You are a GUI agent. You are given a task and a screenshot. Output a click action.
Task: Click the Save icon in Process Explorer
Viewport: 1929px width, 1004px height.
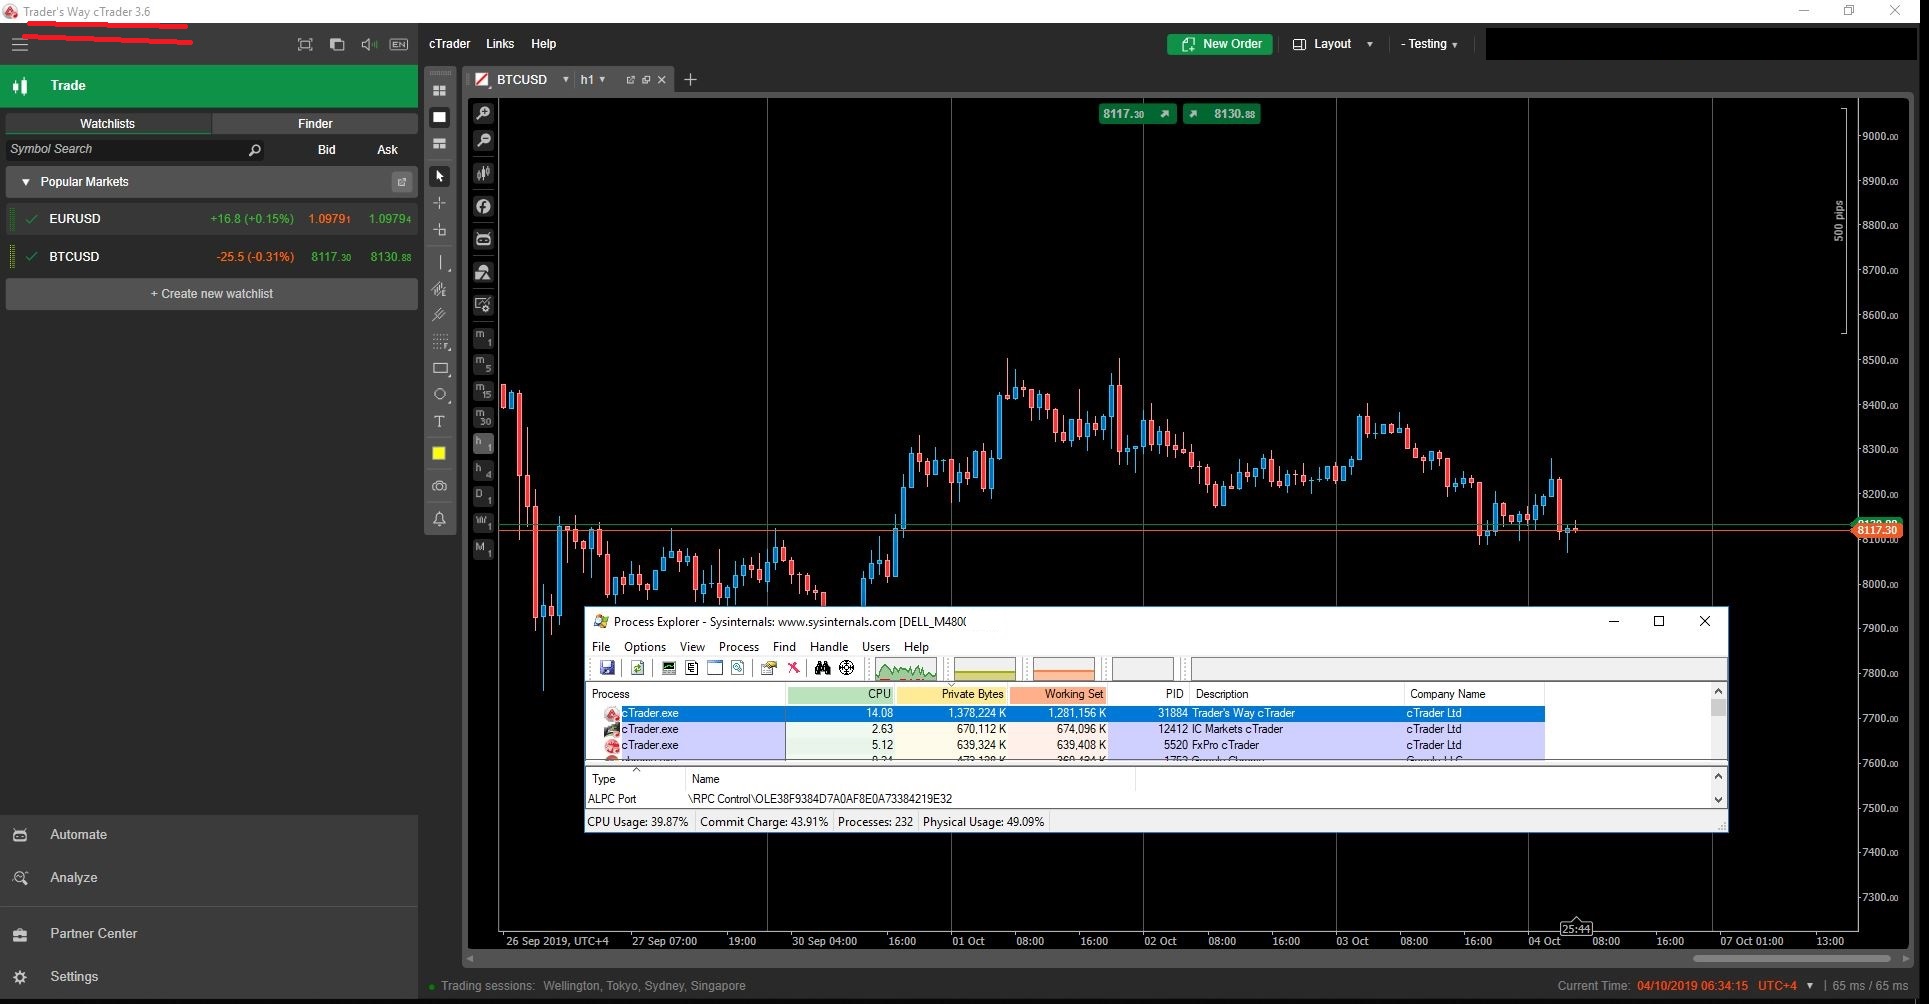607,668
